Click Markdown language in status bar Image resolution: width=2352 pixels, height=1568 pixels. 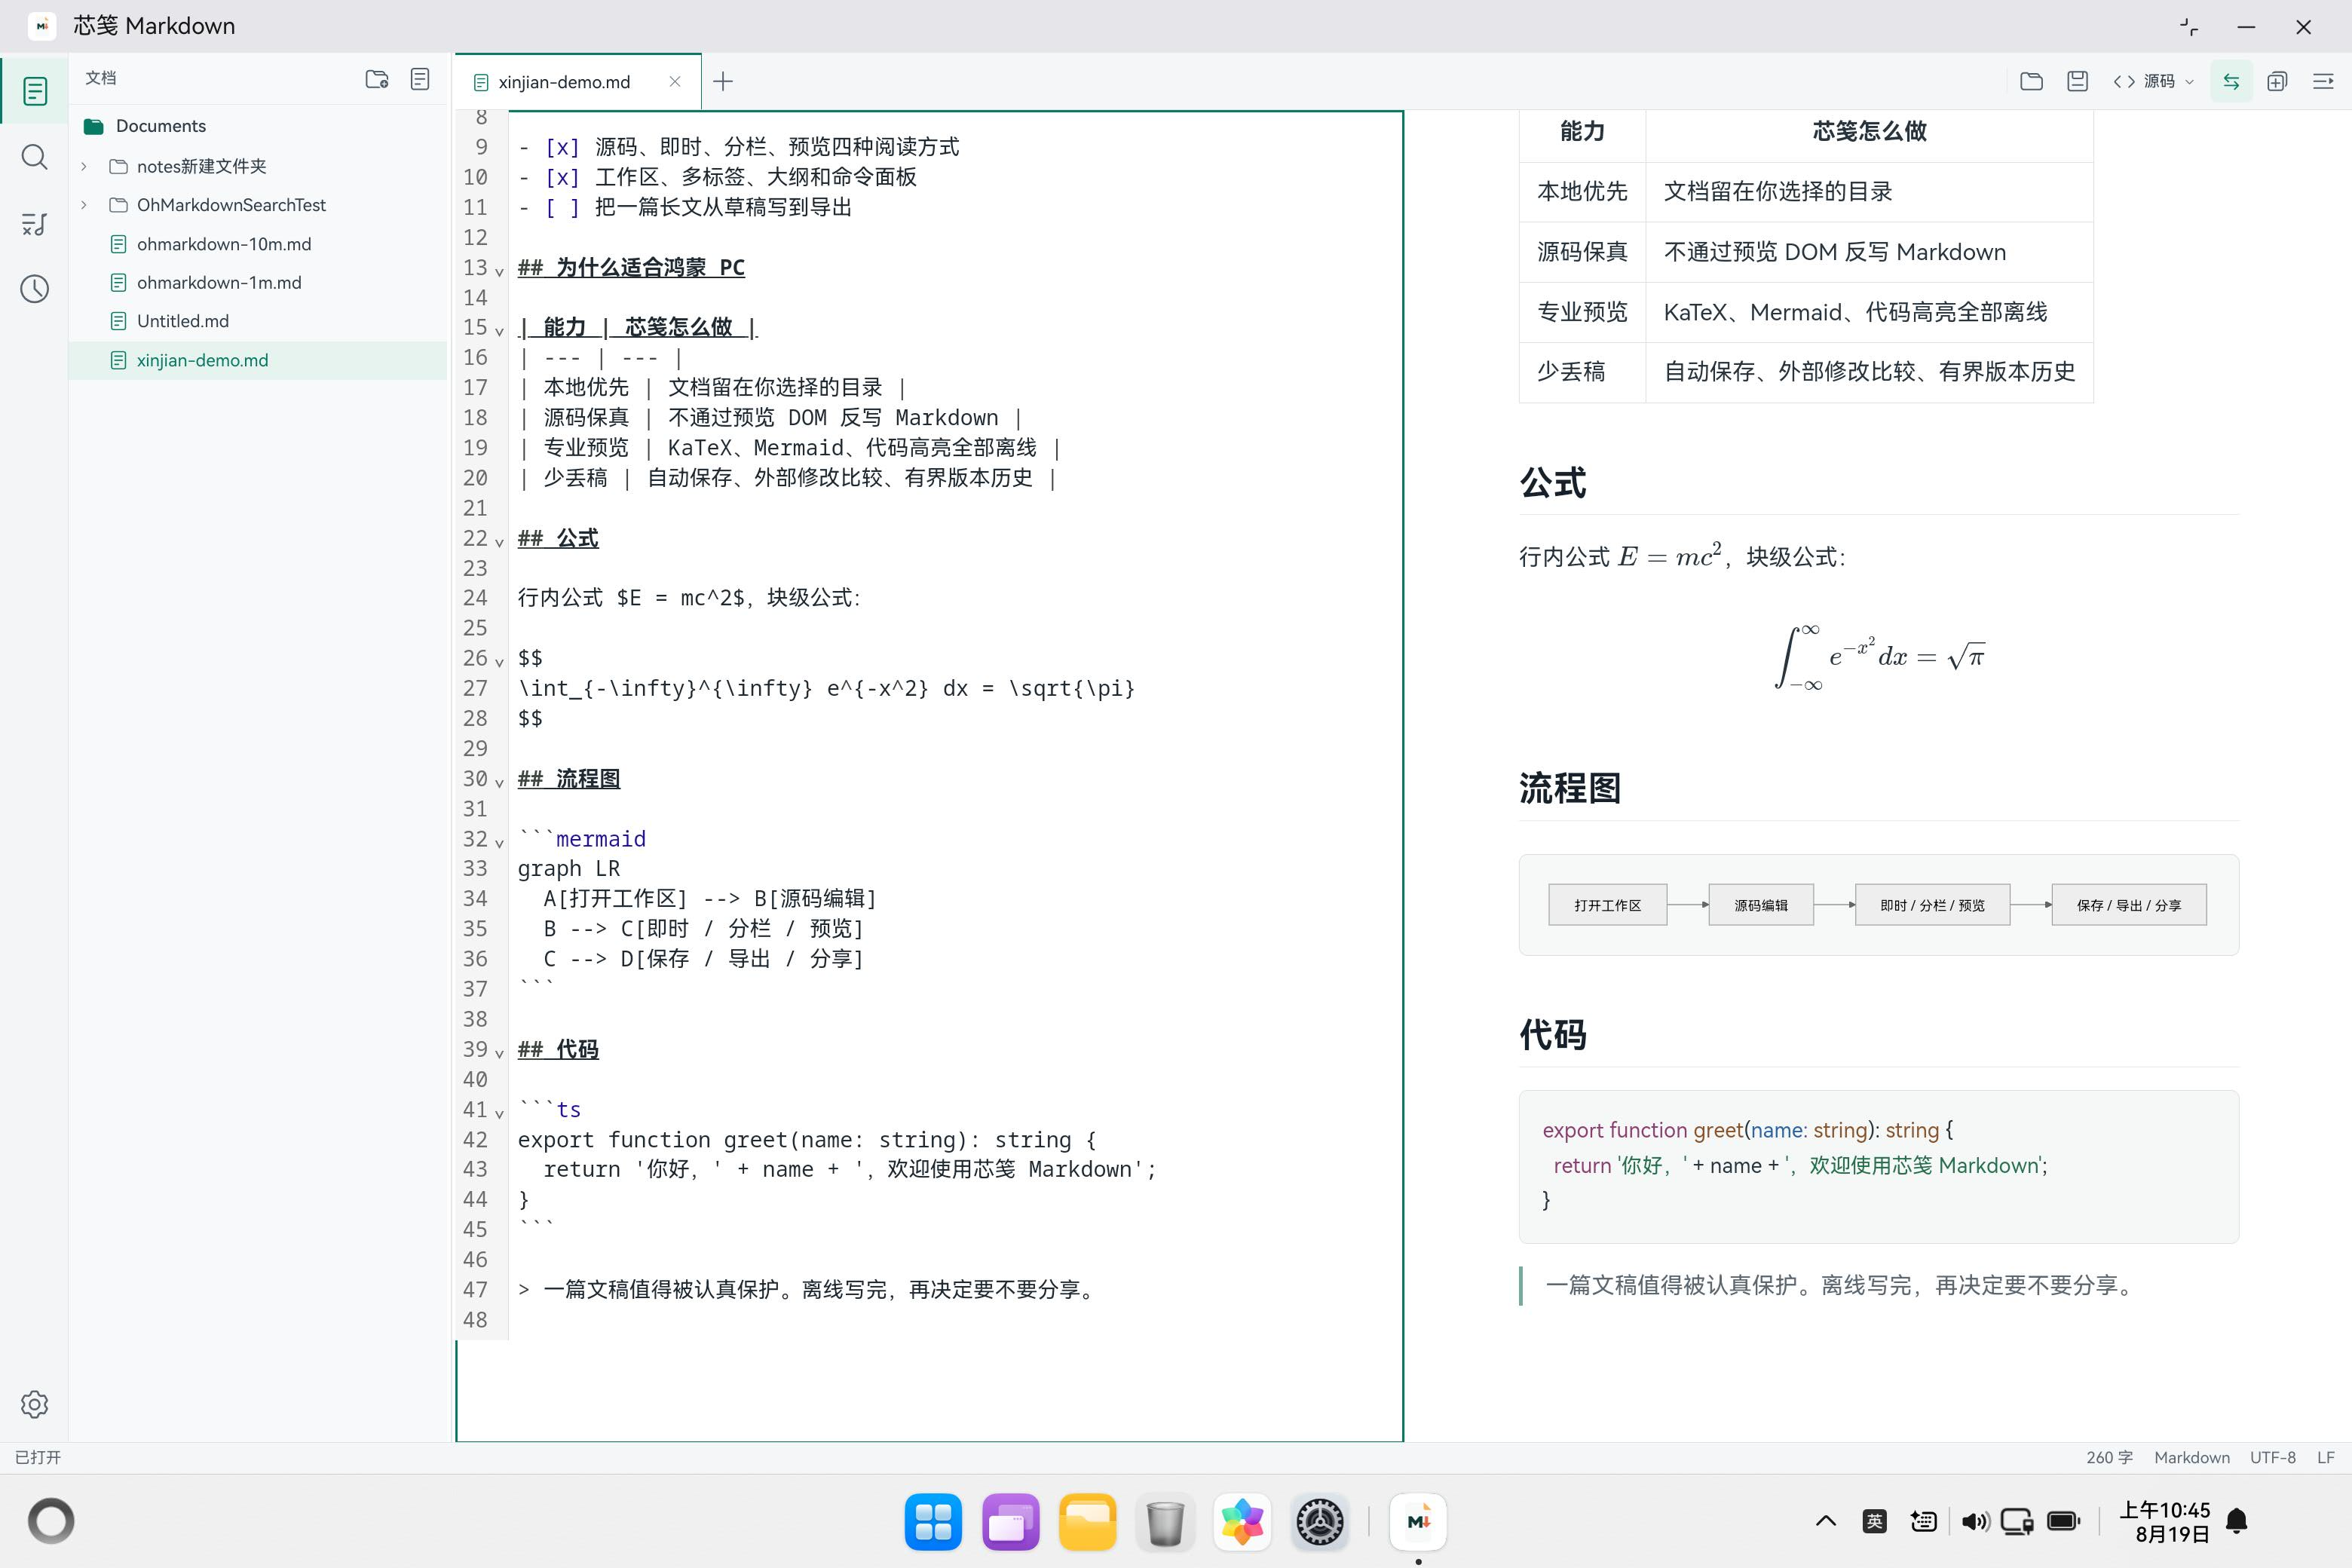[x=2191, y=1457]
